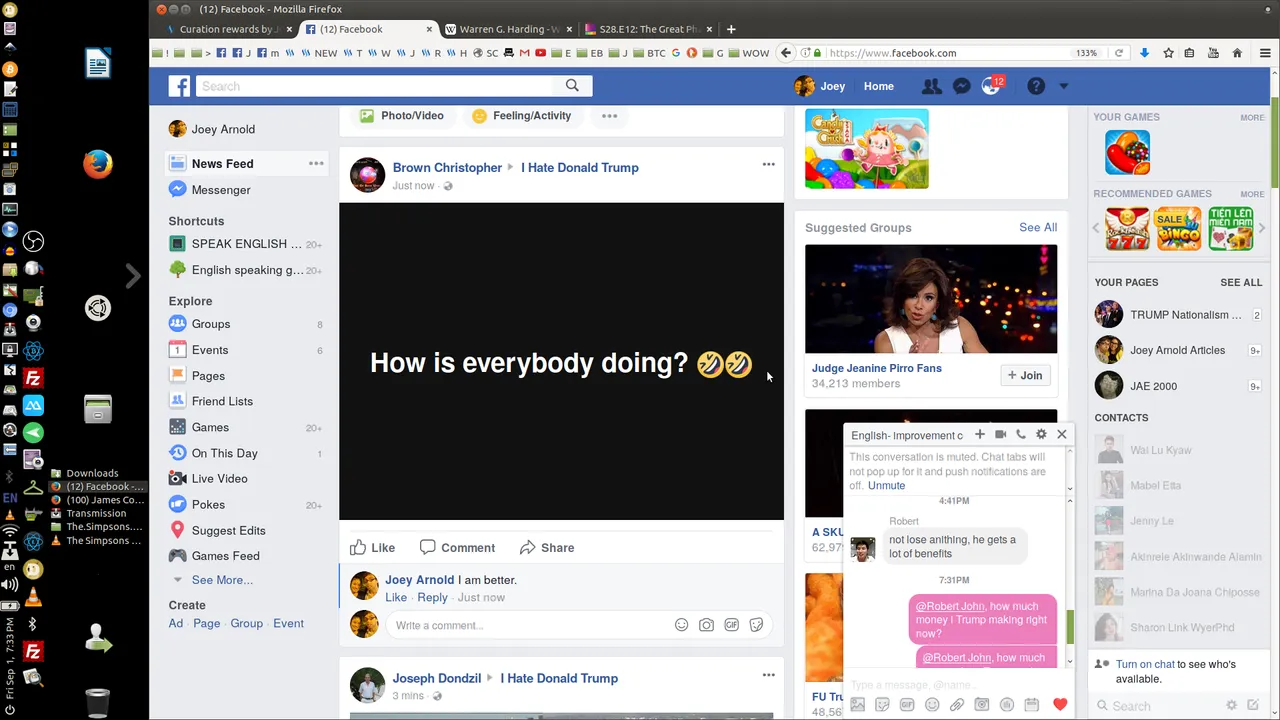
Task: Select Messenger in left sidebar
Action: pyautogui.click(x=221, y=190)
